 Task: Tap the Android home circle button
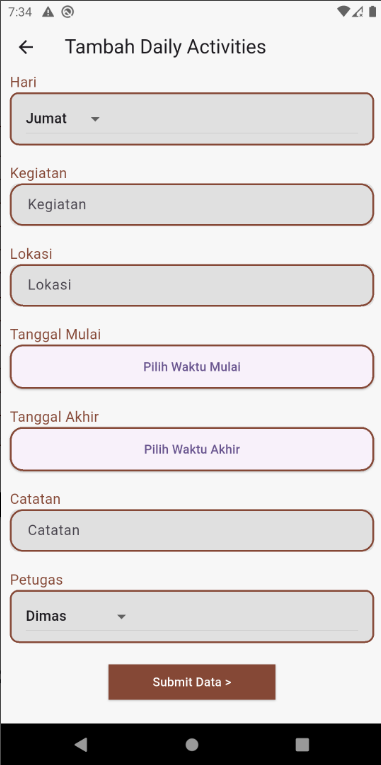point(192,744)
